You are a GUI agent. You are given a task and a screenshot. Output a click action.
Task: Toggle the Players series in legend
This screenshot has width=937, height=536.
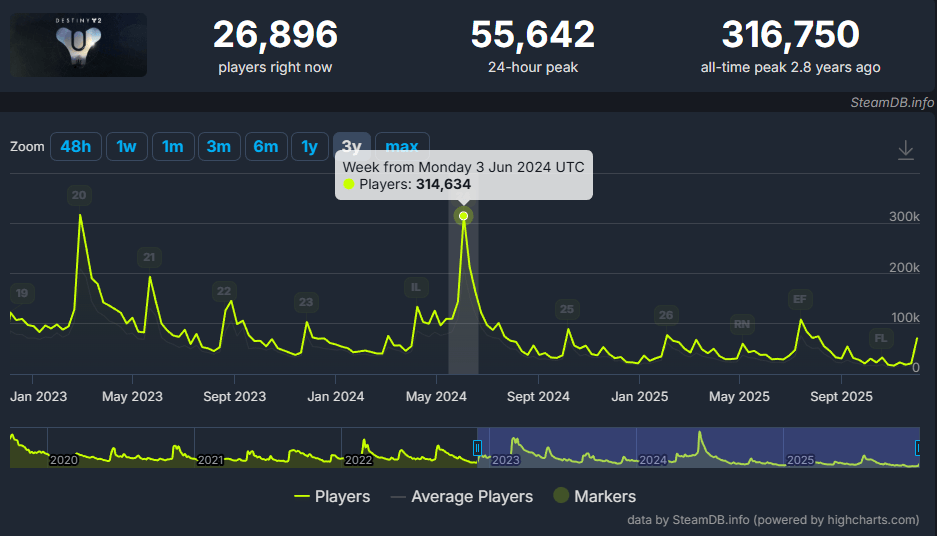[x=332, y=496]
